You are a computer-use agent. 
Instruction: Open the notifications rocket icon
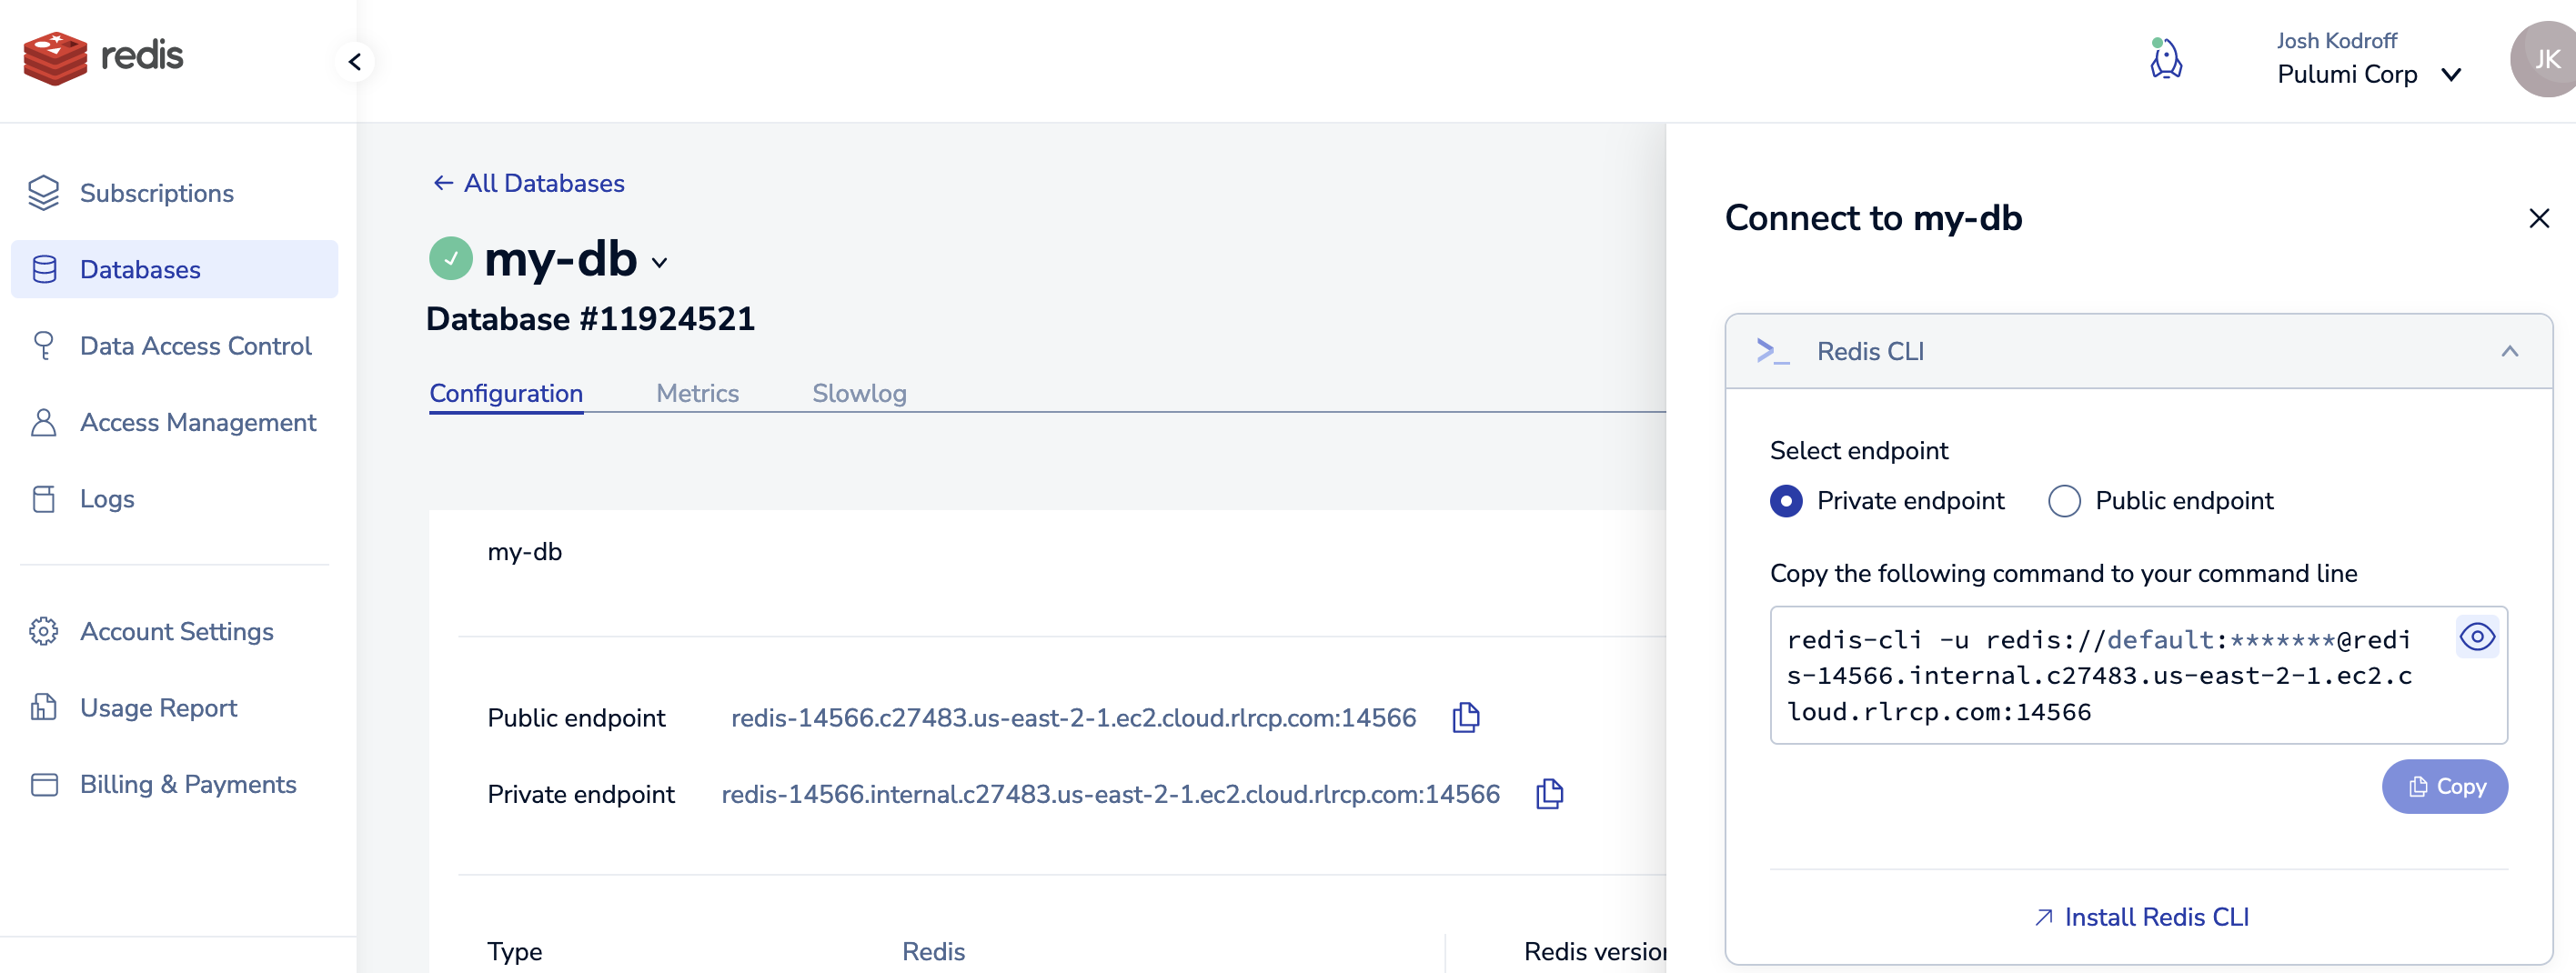[2165, 58]
